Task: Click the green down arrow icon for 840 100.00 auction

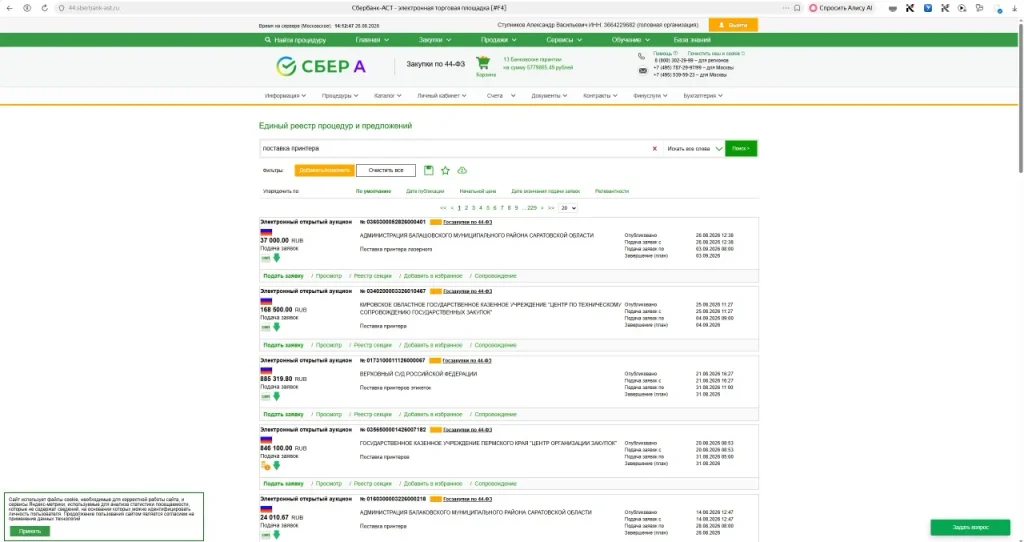Action: click(x=276, y=466)
